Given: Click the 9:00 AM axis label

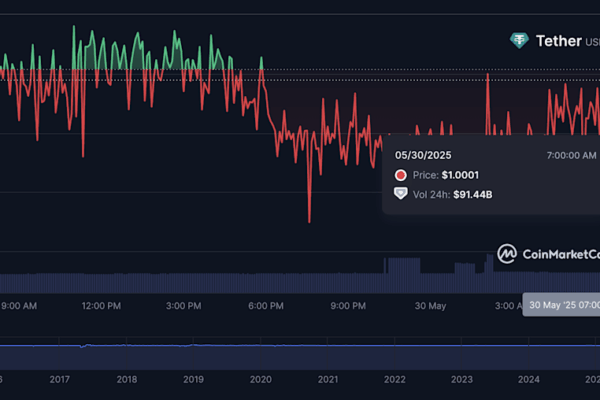Looking at the screenshot, I should pyautogui.click(x=19, y=306).
